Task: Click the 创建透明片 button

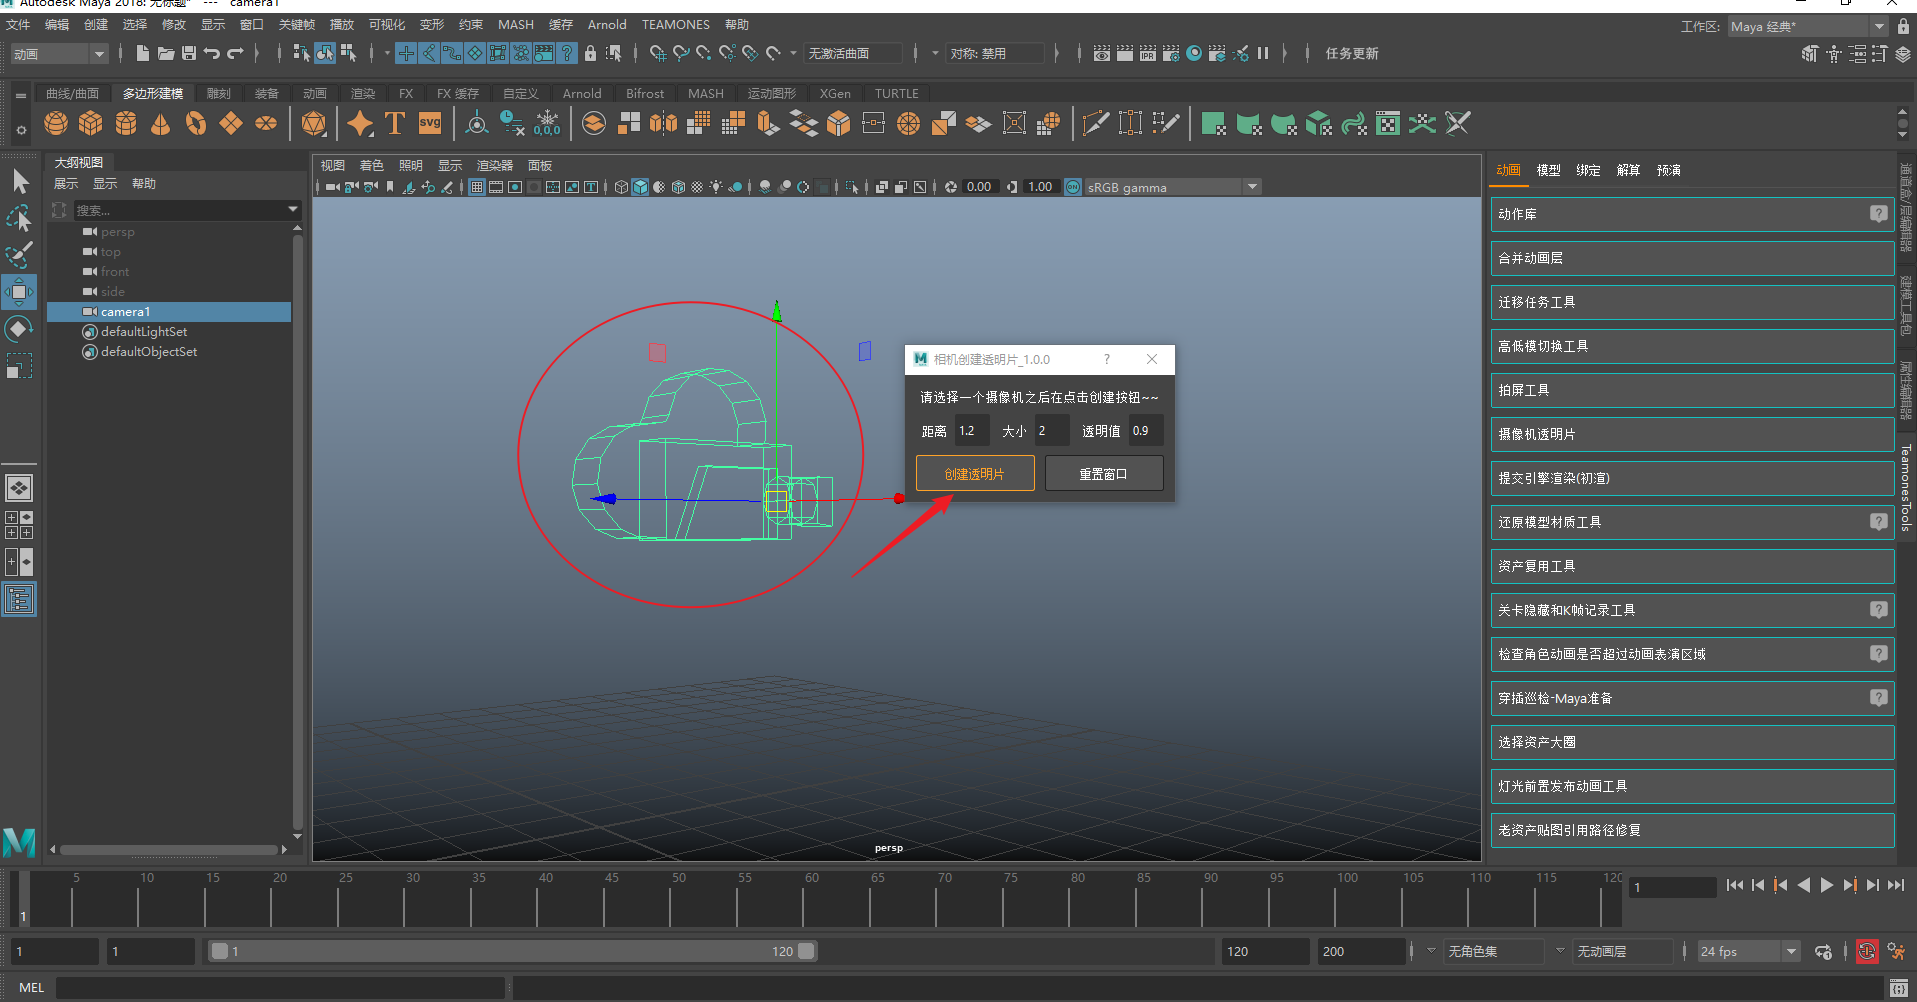Action: tap(974, 473)
